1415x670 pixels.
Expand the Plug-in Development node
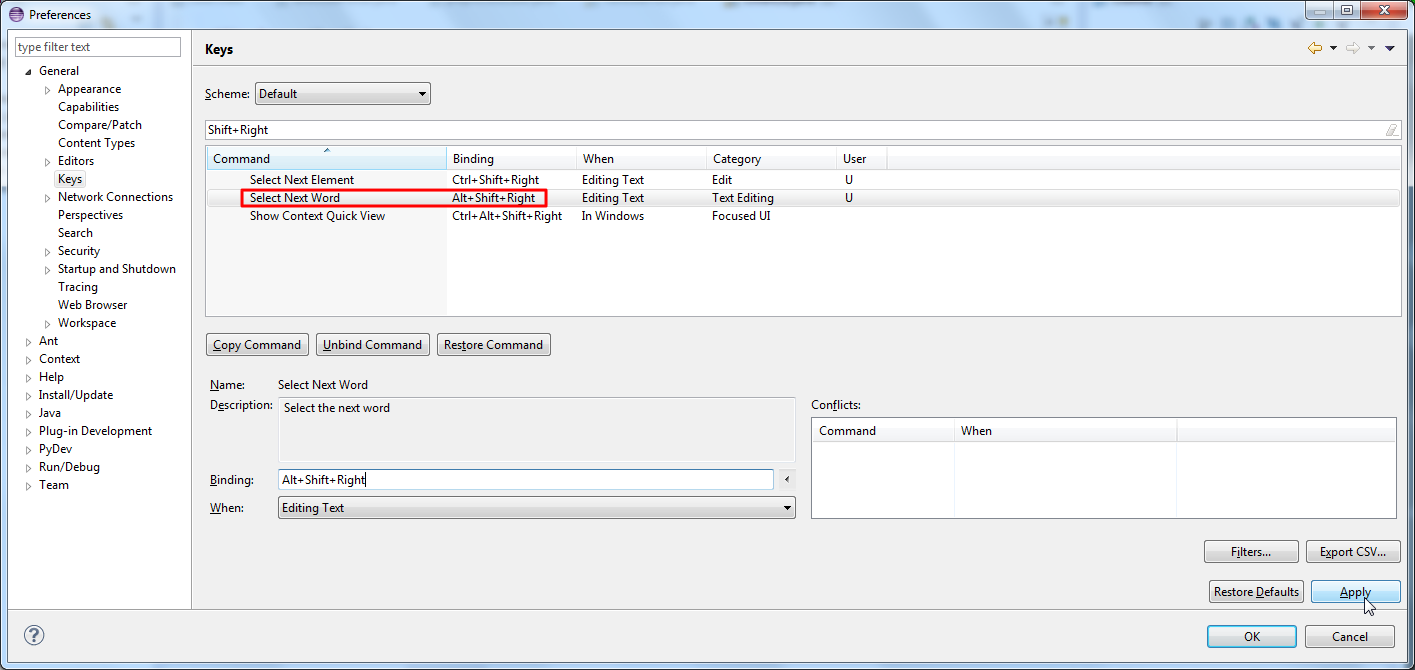pos(28,431)
